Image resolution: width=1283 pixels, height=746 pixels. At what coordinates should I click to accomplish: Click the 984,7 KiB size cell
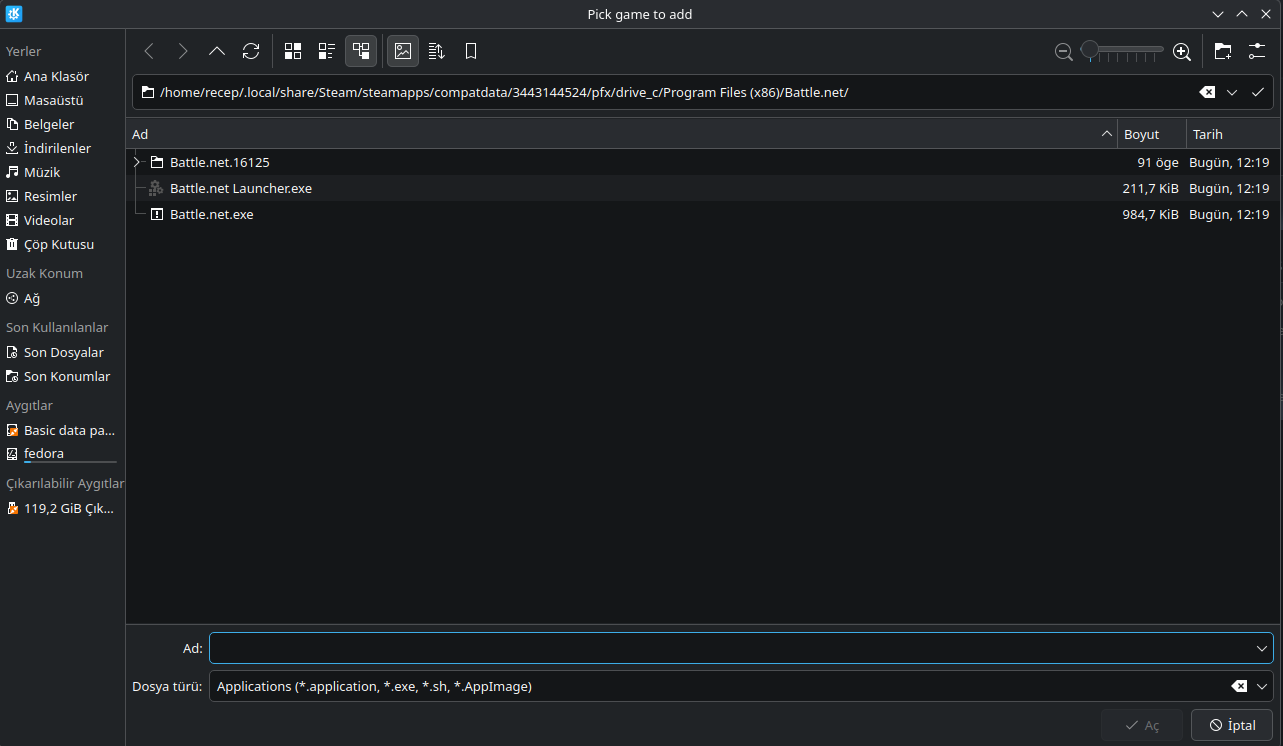click(1150, 214)
